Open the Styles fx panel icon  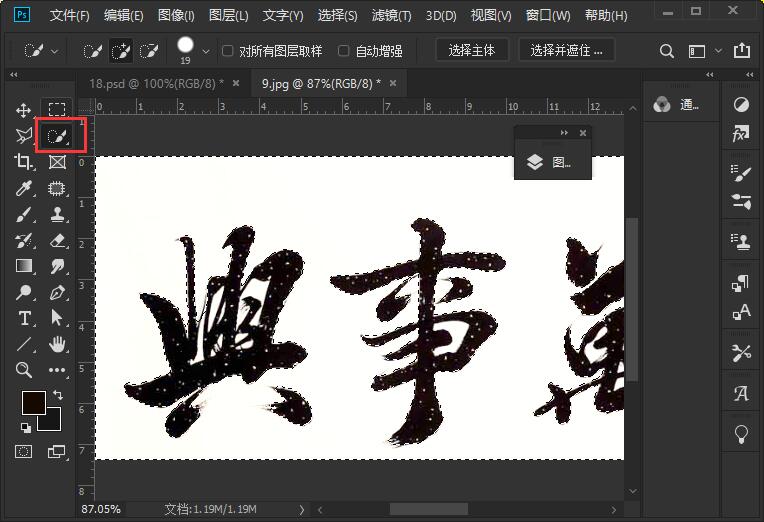coord(741,133)
